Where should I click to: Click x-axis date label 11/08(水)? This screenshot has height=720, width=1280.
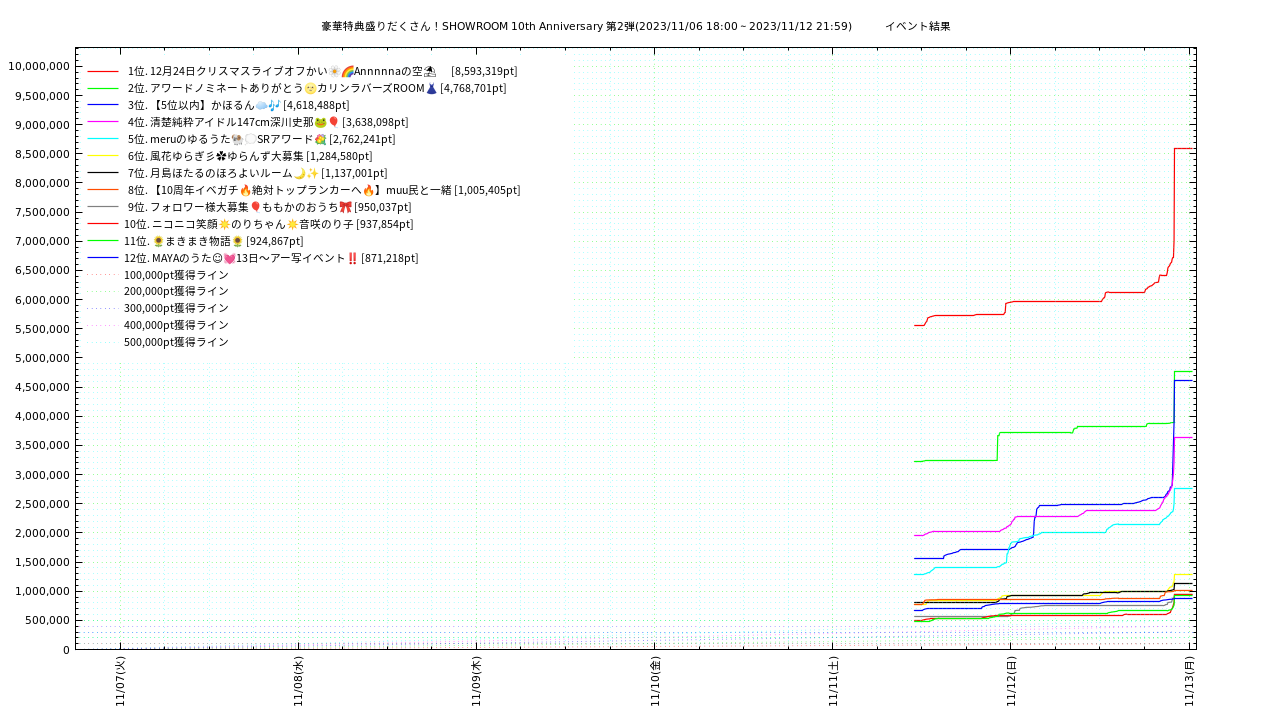pos(298,682)
